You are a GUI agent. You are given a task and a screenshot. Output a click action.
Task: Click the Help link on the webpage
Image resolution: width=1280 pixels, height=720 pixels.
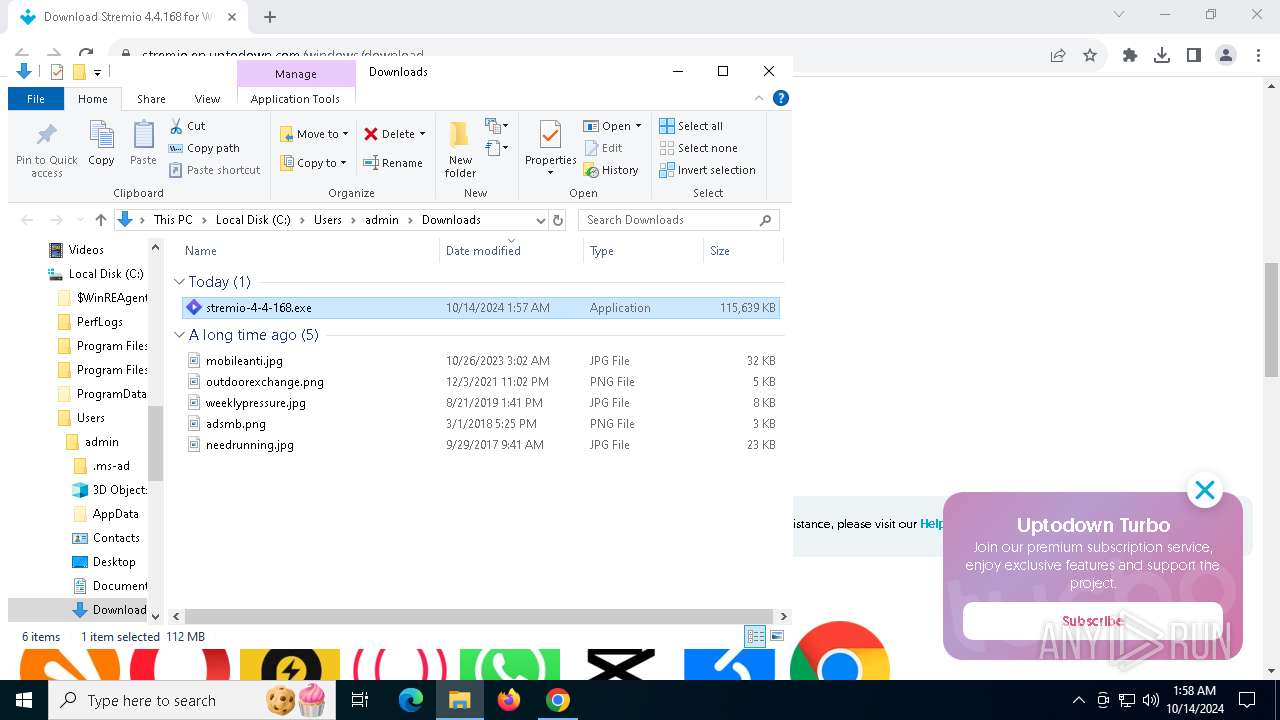tap(932, 524)
